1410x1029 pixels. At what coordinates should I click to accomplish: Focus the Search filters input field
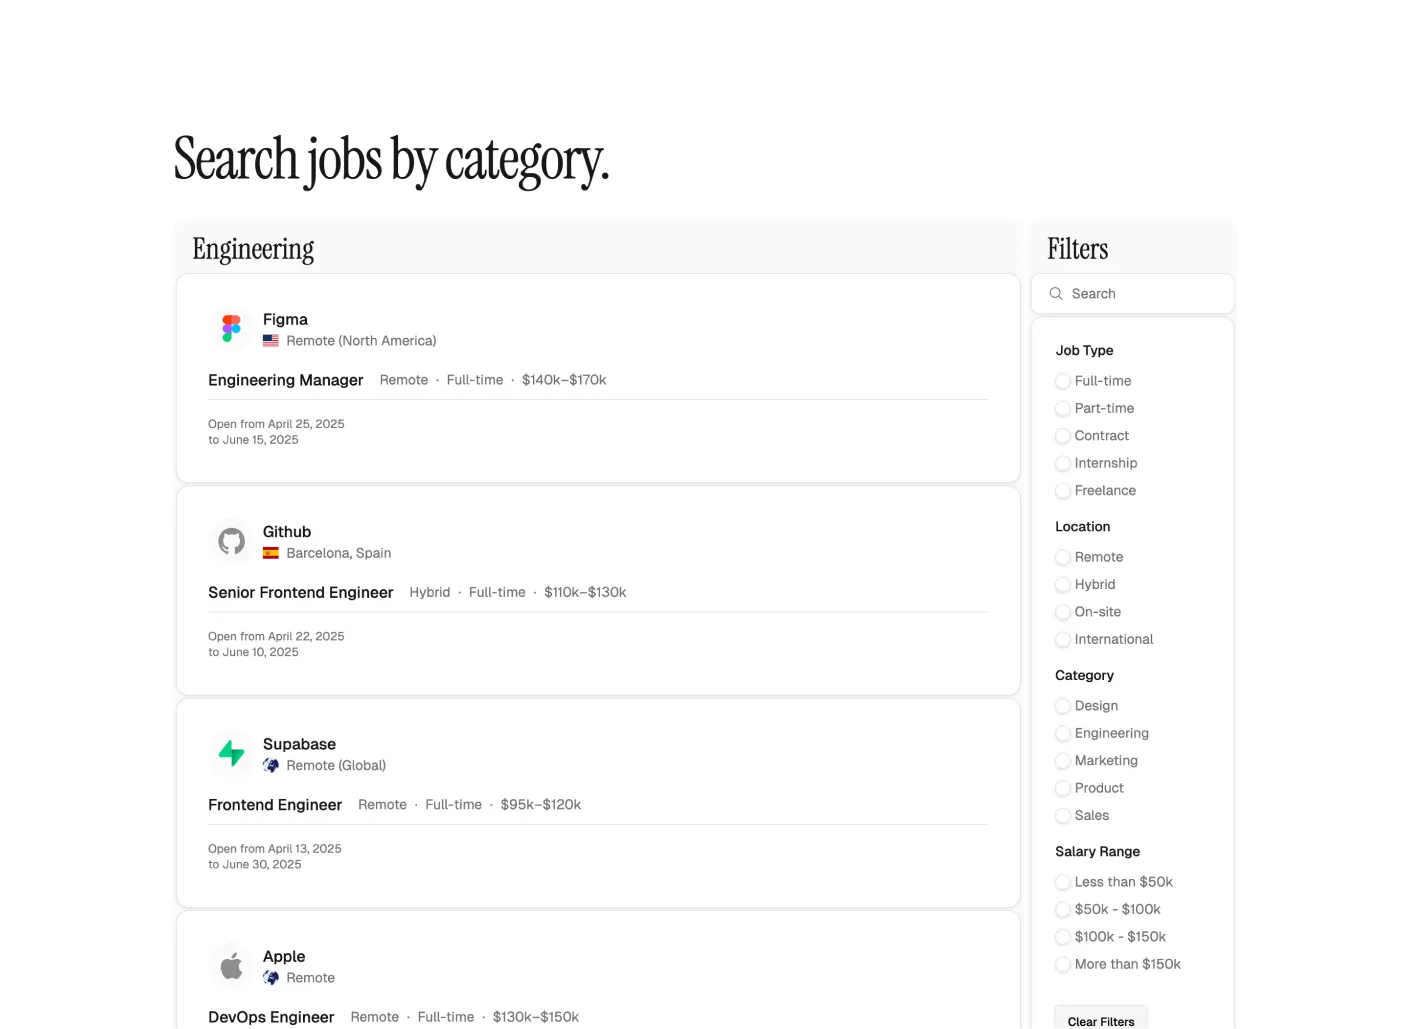(1133, 294)
